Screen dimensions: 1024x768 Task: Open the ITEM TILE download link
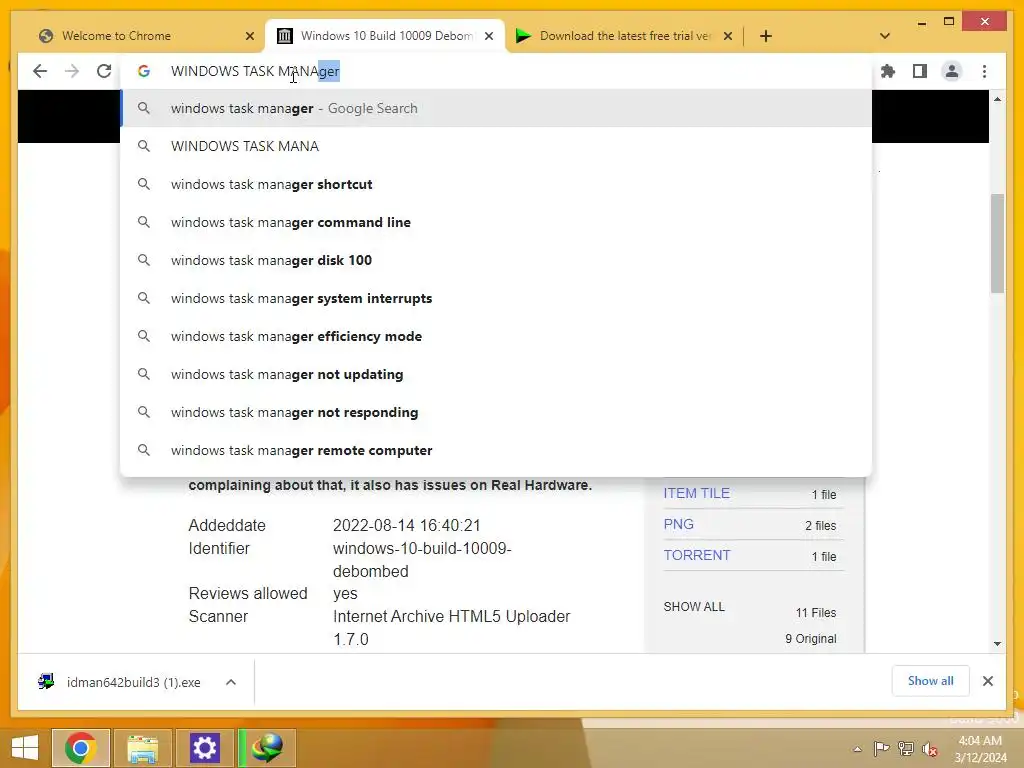click(697, 493)
